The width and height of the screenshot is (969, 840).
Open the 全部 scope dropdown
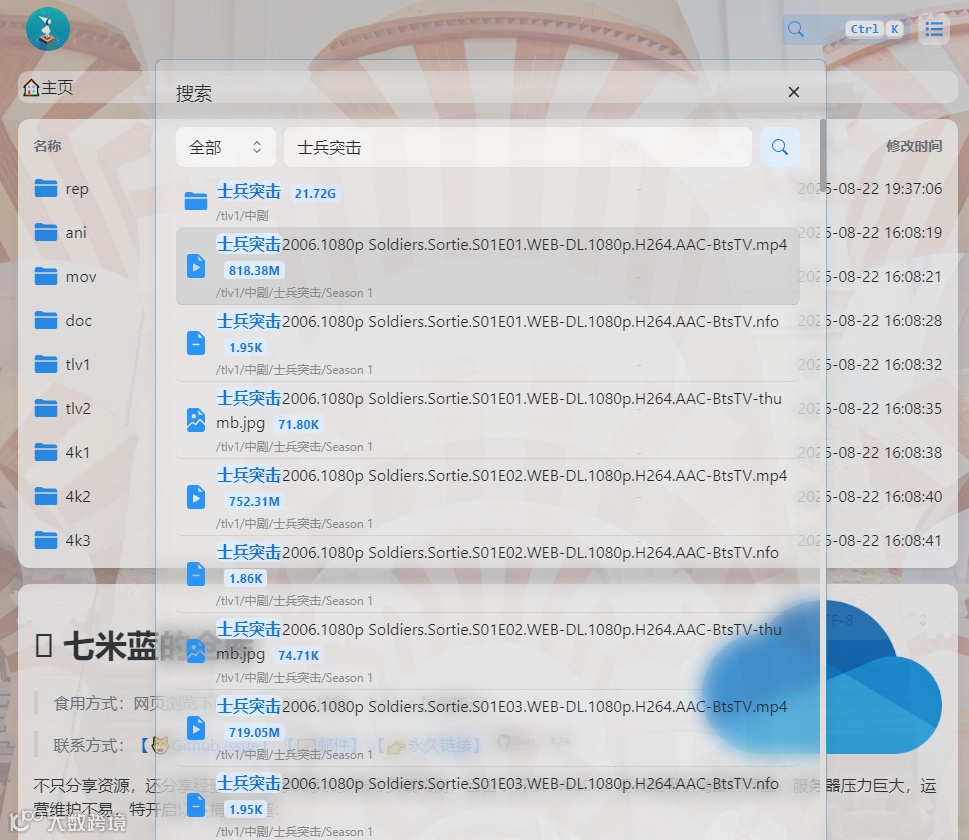click(x=226, y=147)
